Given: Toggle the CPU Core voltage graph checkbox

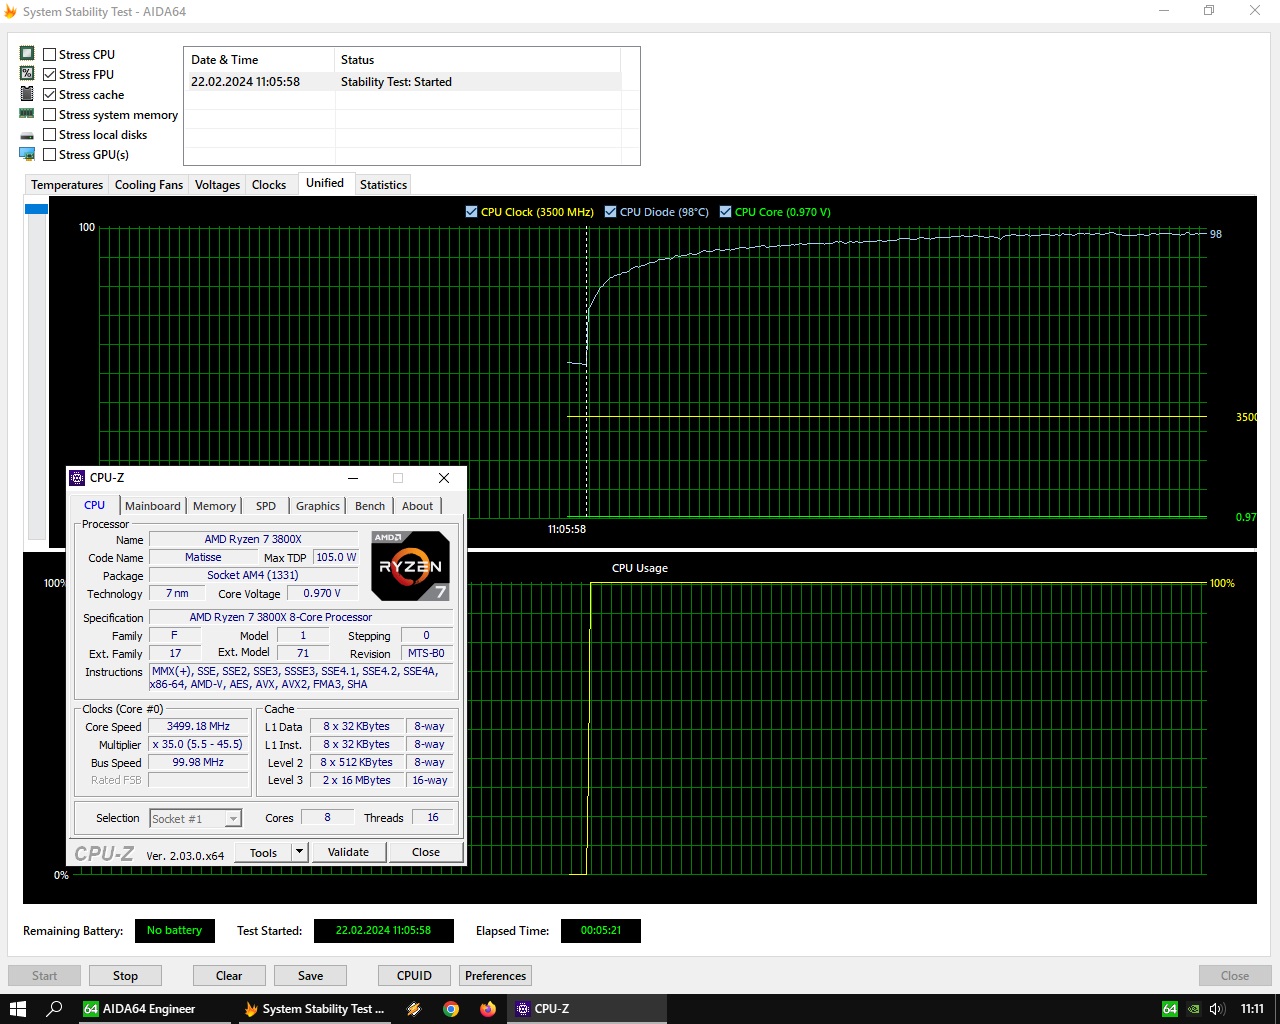Looking at the screenshot, I should [x=726, y=212].
